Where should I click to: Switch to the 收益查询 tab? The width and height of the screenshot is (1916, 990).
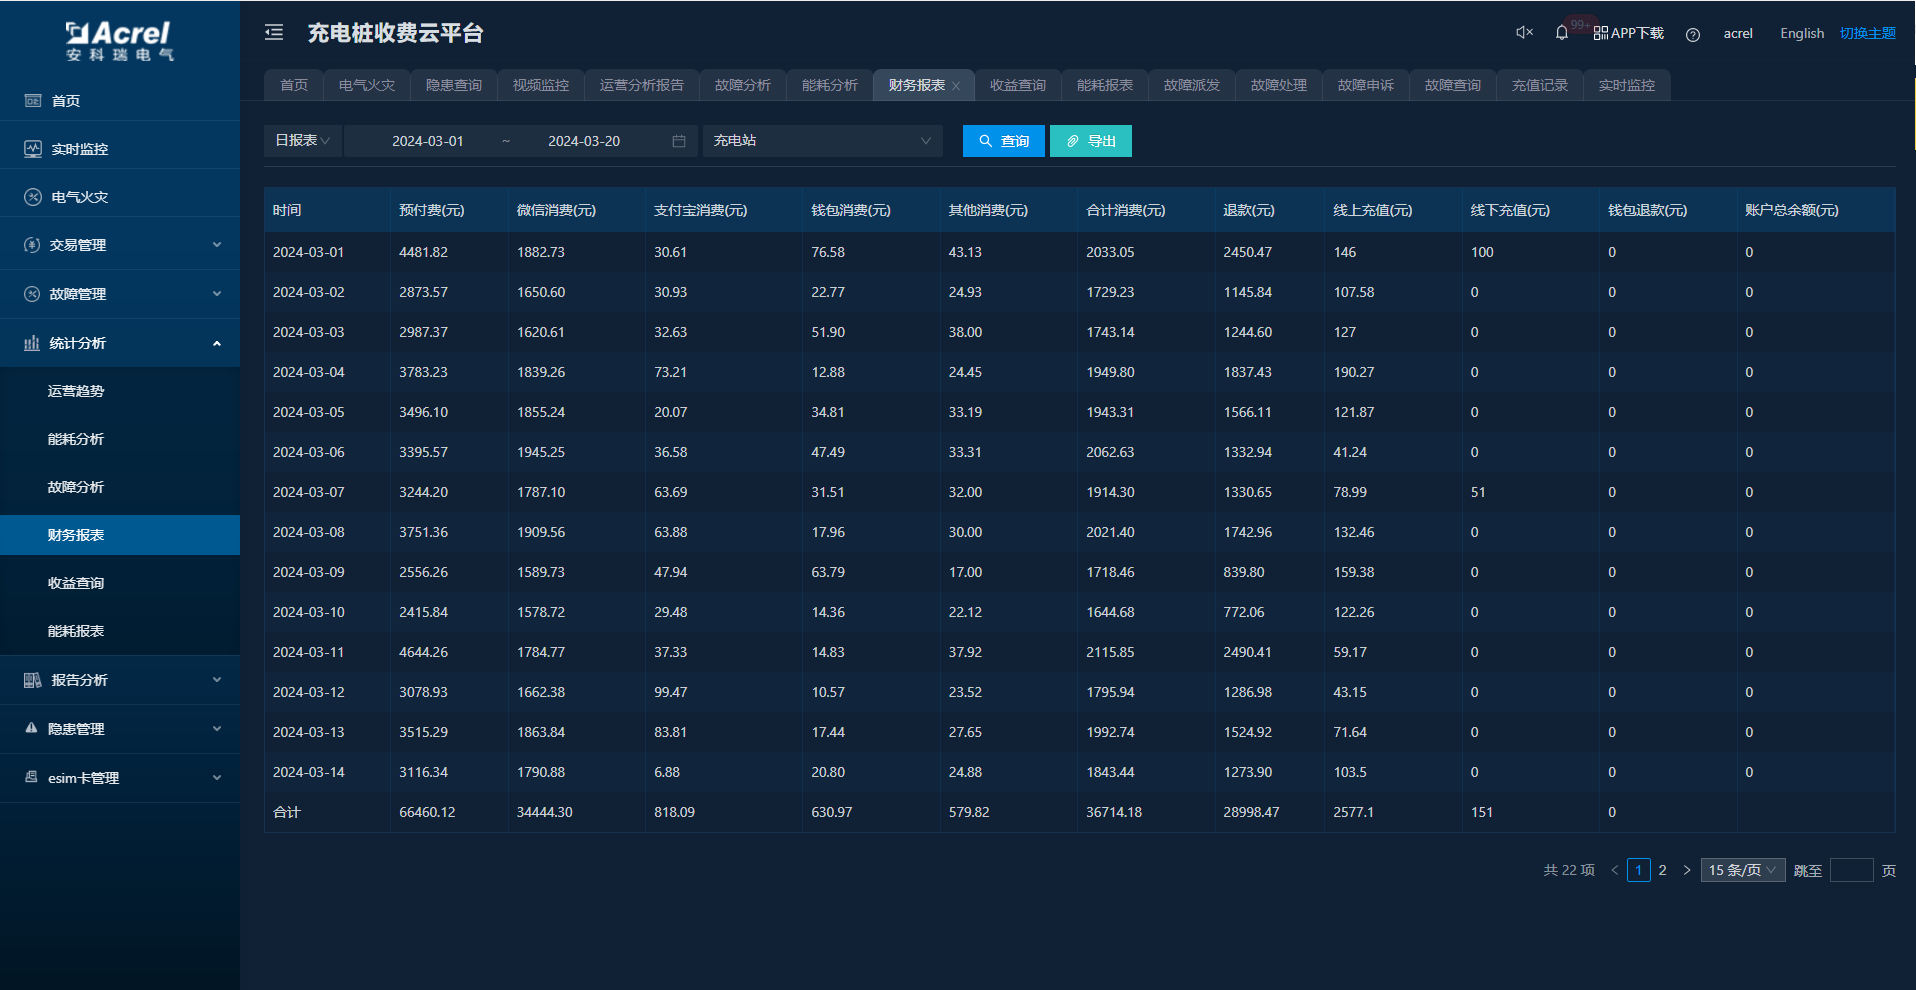[x=1017, y=86]
